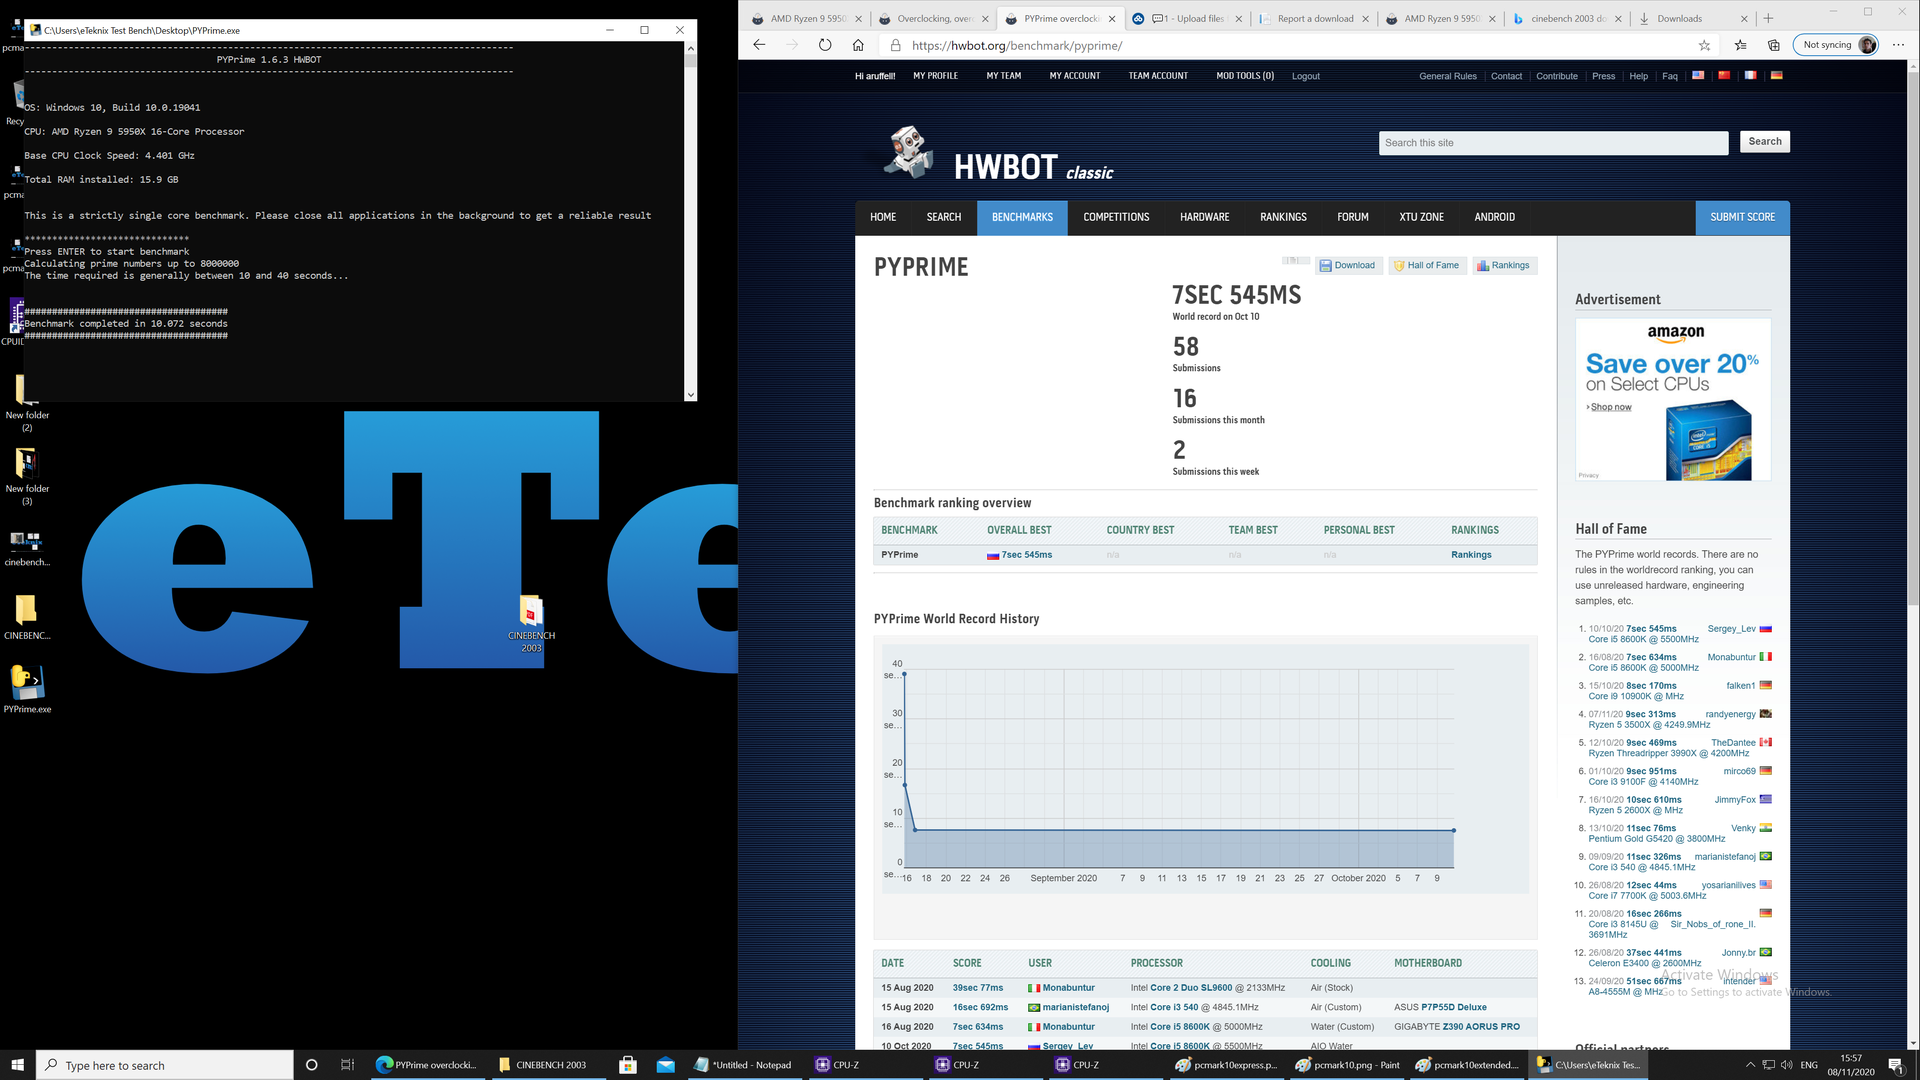
Task: Open user marianistefanoj in the score table
Action: tap(1076, 1007)
